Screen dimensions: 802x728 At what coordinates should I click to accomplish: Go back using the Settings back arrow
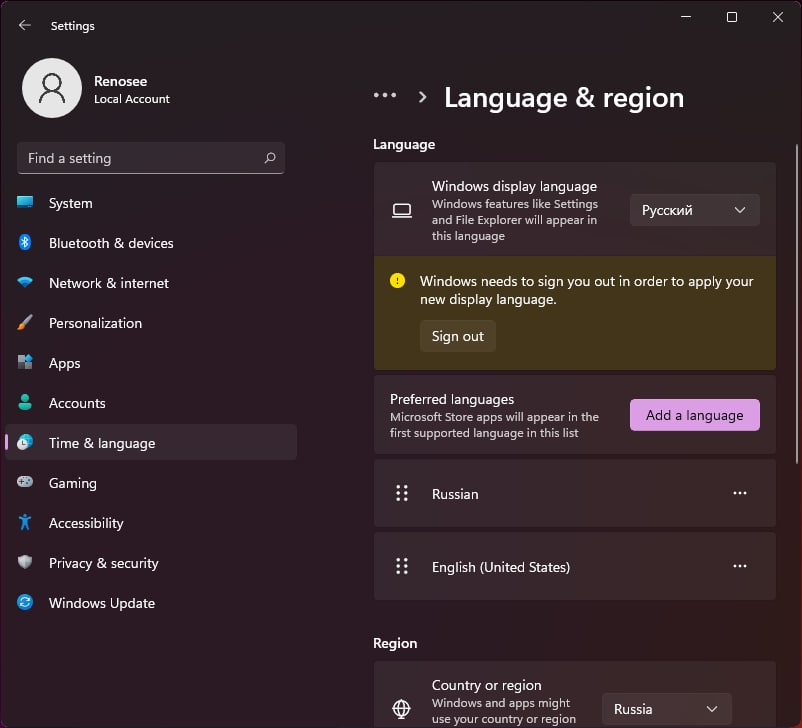pos(24,25)
